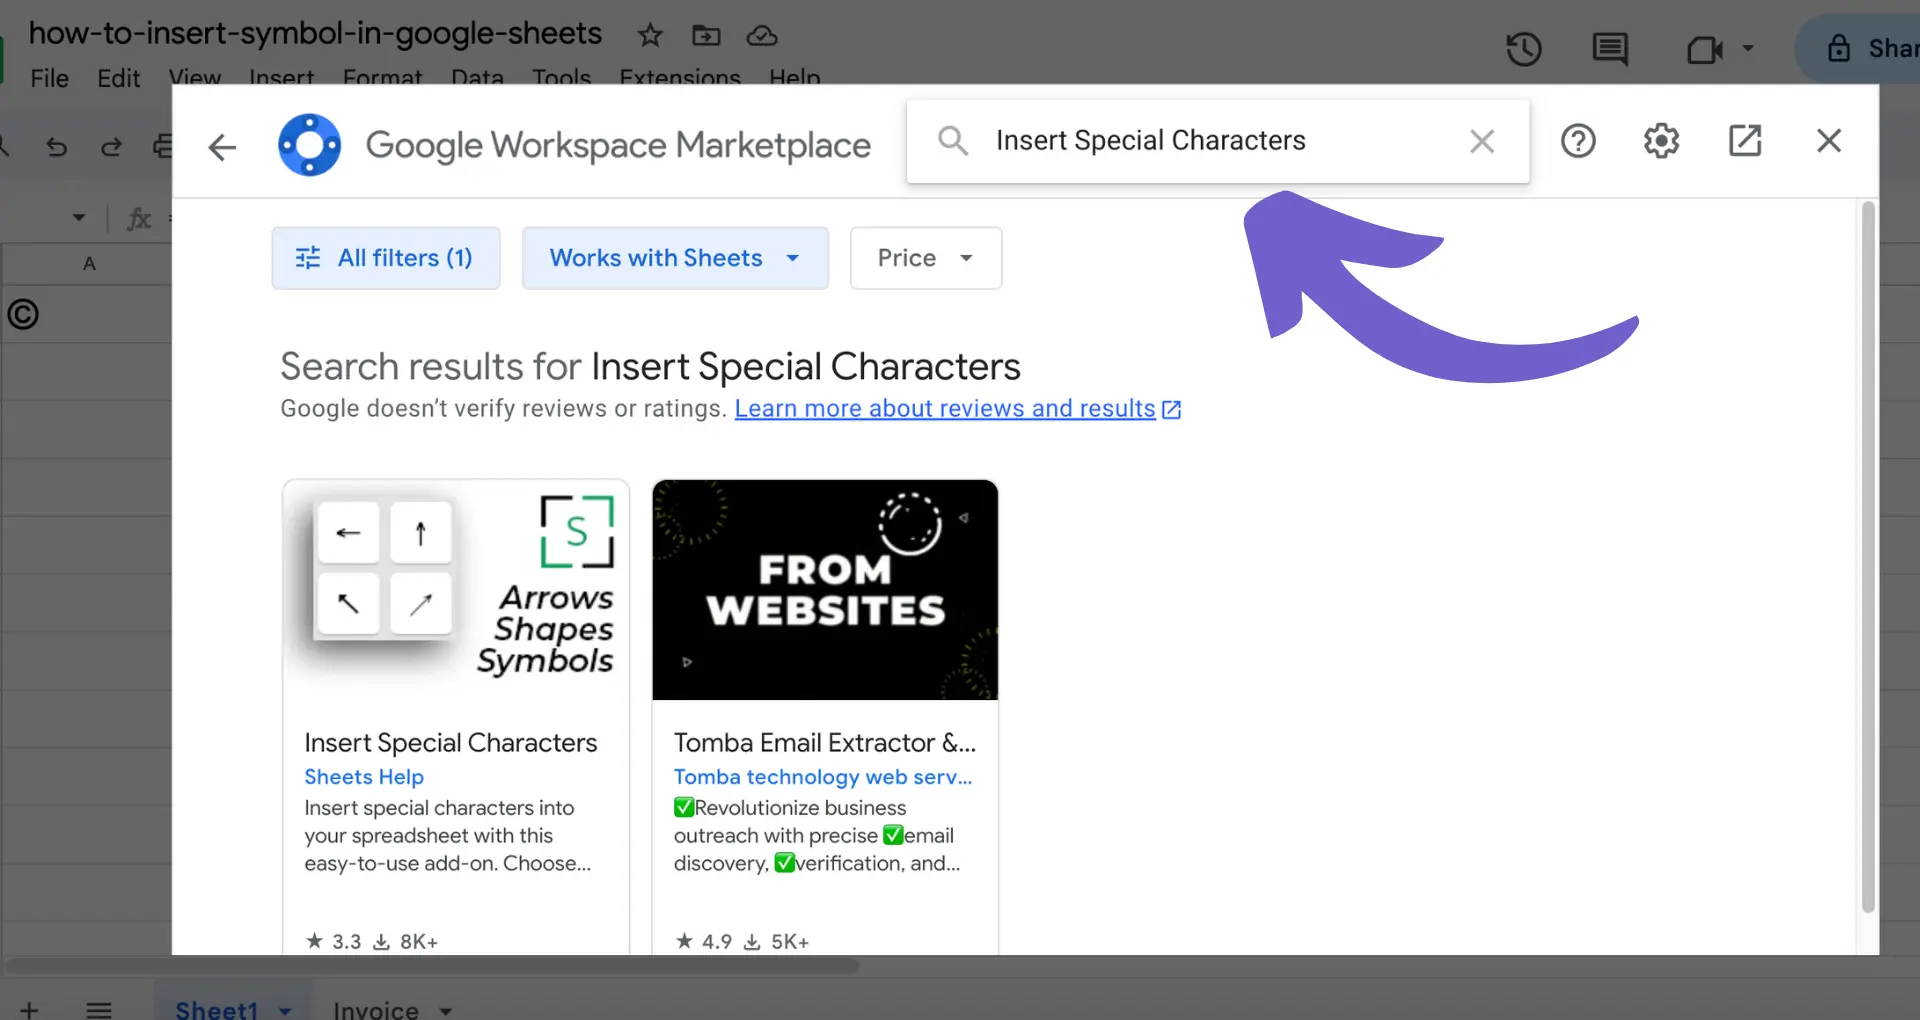Open marketplace help question mark icon
The image size is (1920, 1020).
[1578, 141]
